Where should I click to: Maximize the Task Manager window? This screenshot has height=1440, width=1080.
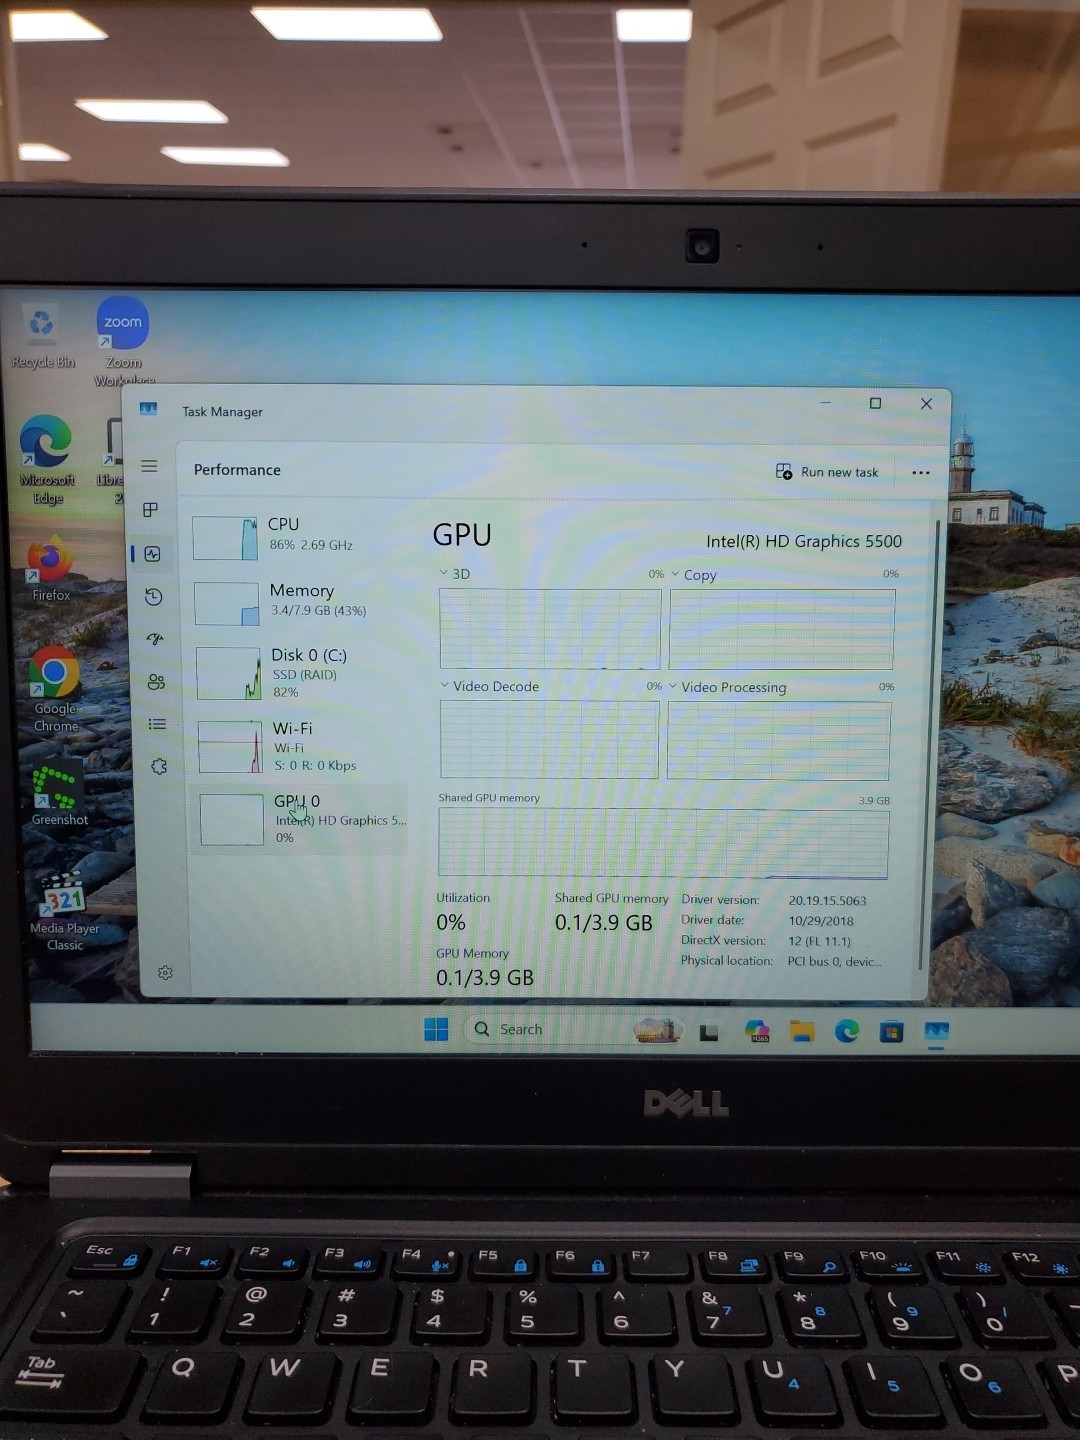875,403
